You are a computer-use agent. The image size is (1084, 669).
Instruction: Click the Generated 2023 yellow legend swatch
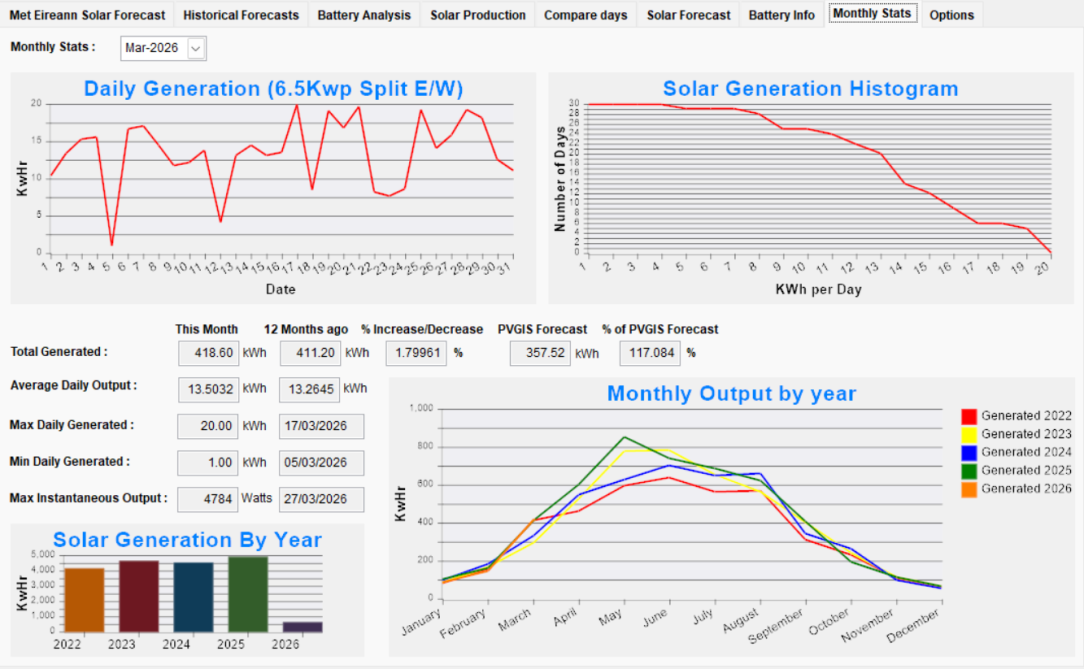(x=969, y=434)
